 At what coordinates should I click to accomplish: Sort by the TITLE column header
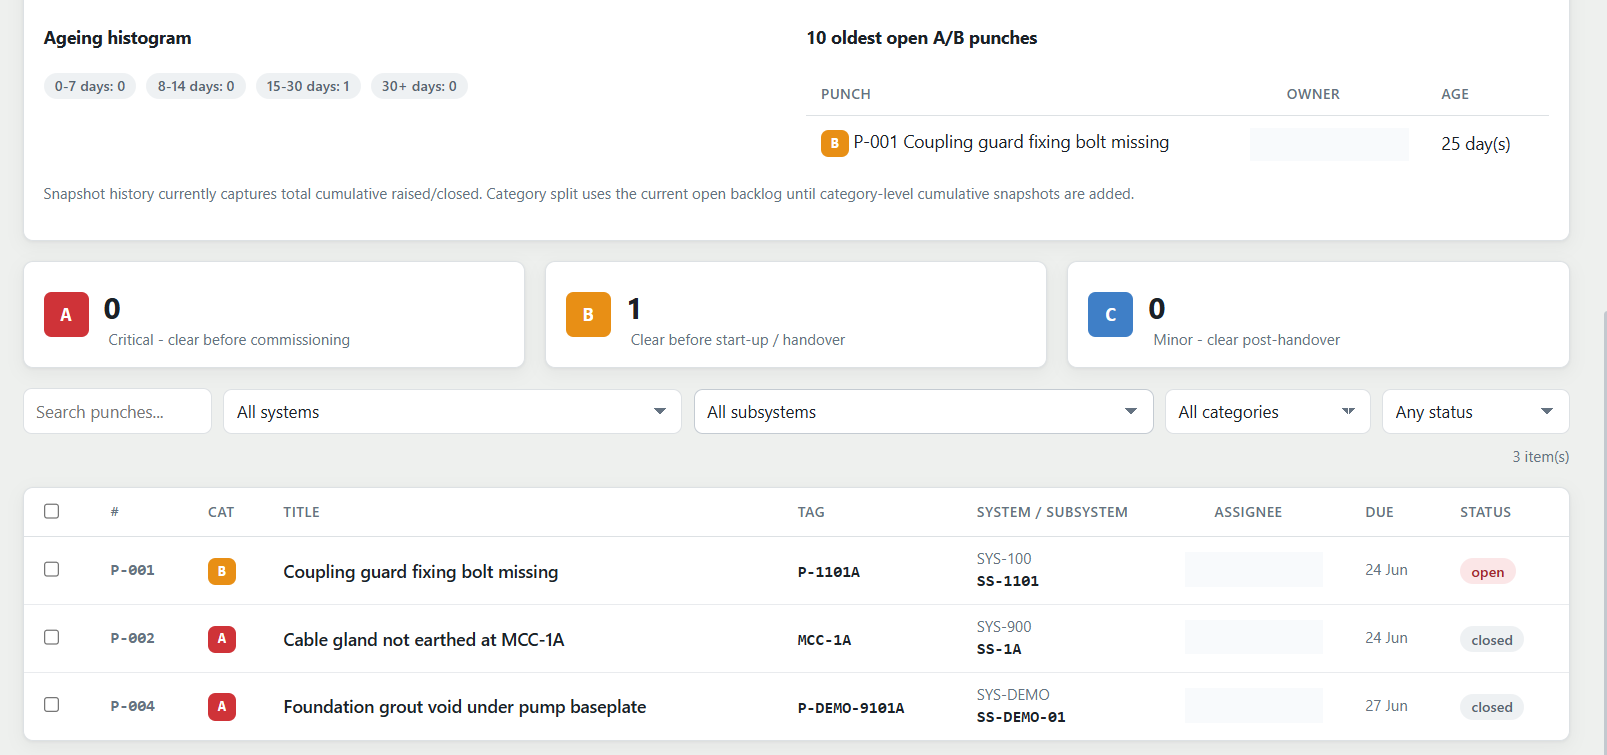point(301,512)
